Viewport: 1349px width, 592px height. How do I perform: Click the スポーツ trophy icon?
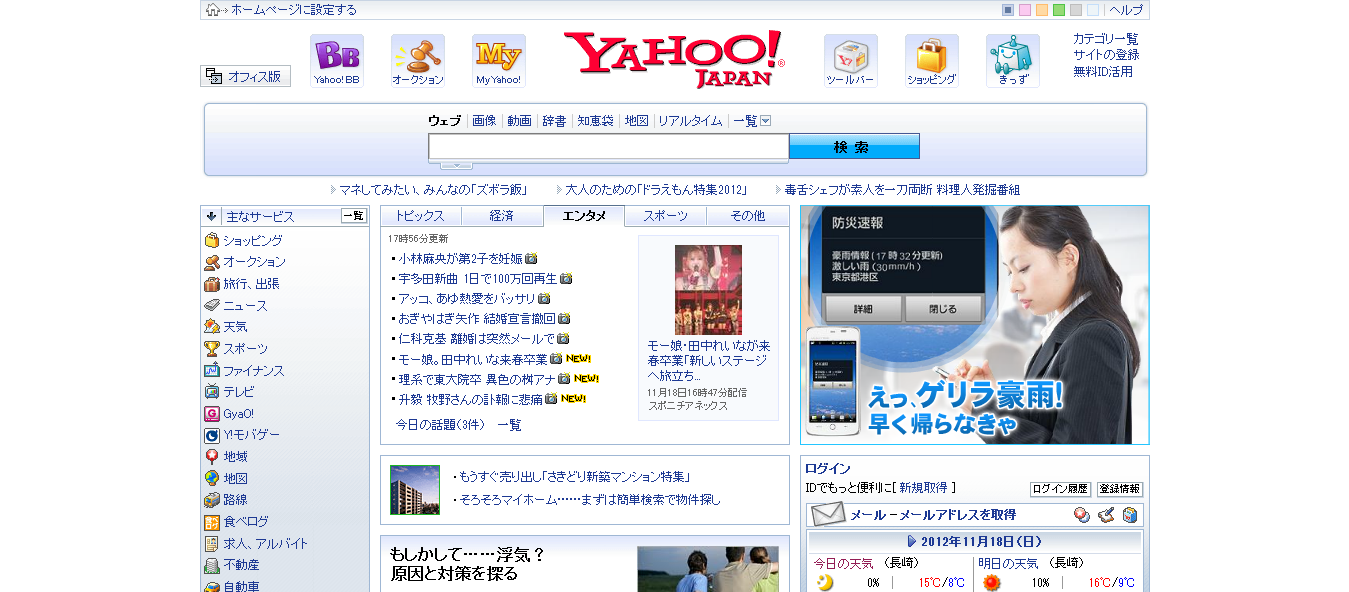pos(212,349)
